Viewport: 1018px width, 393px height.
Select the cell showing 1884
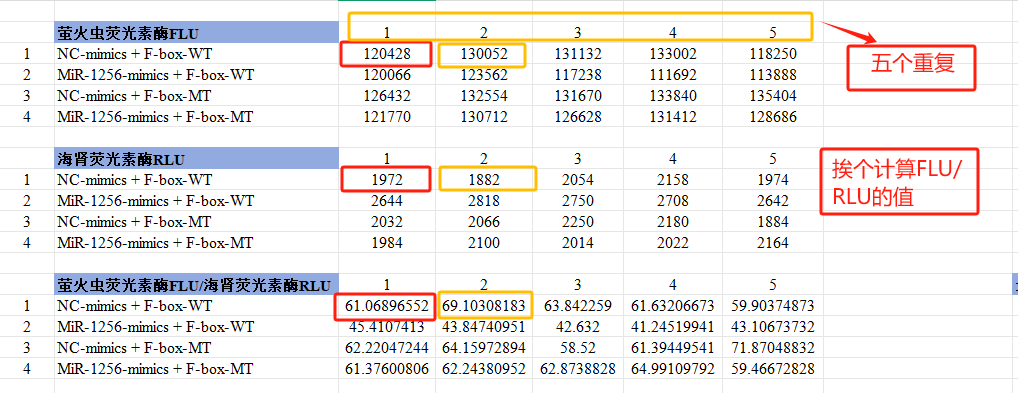pos(773,222)
